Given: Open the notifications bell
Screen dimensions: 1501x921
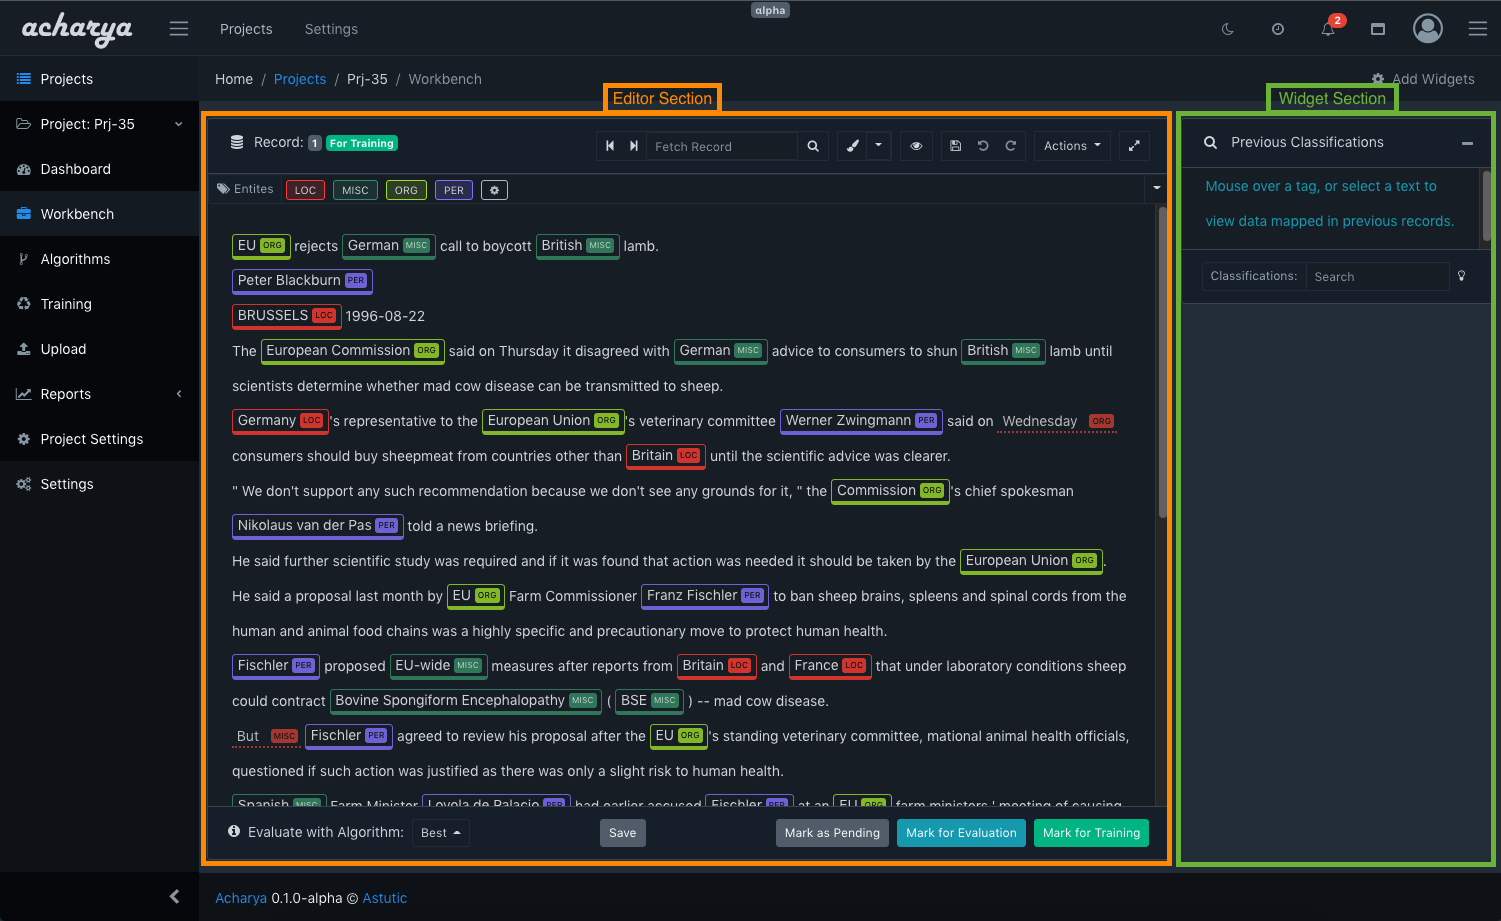Looking at the screenshot, I should pos(1328,29).
